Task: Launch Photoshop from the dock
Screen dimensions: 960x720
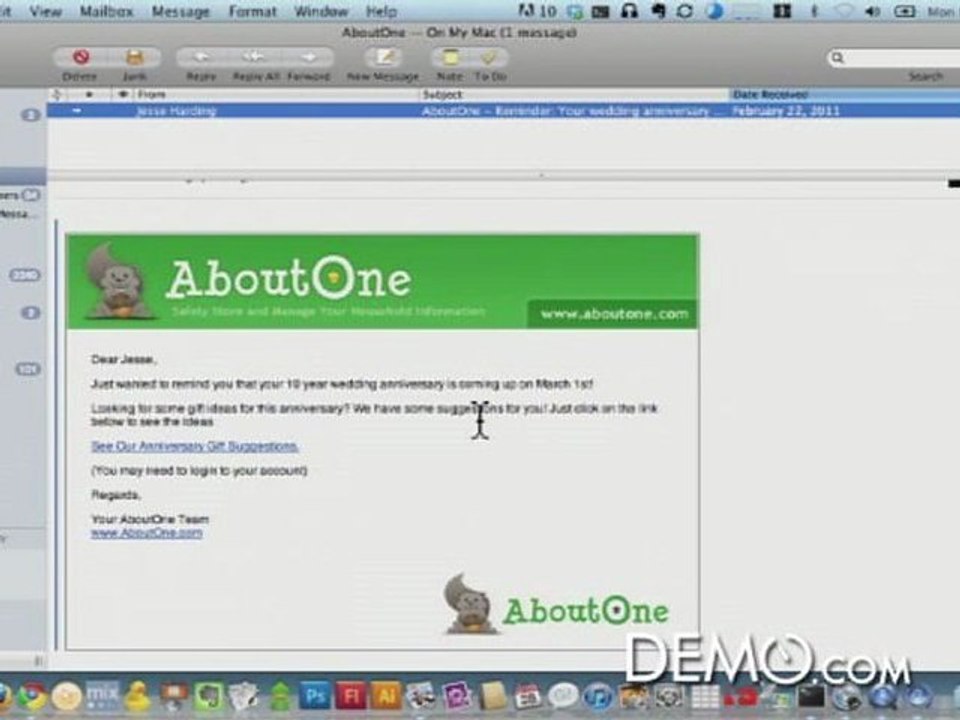Action: (x=315, y=697)
